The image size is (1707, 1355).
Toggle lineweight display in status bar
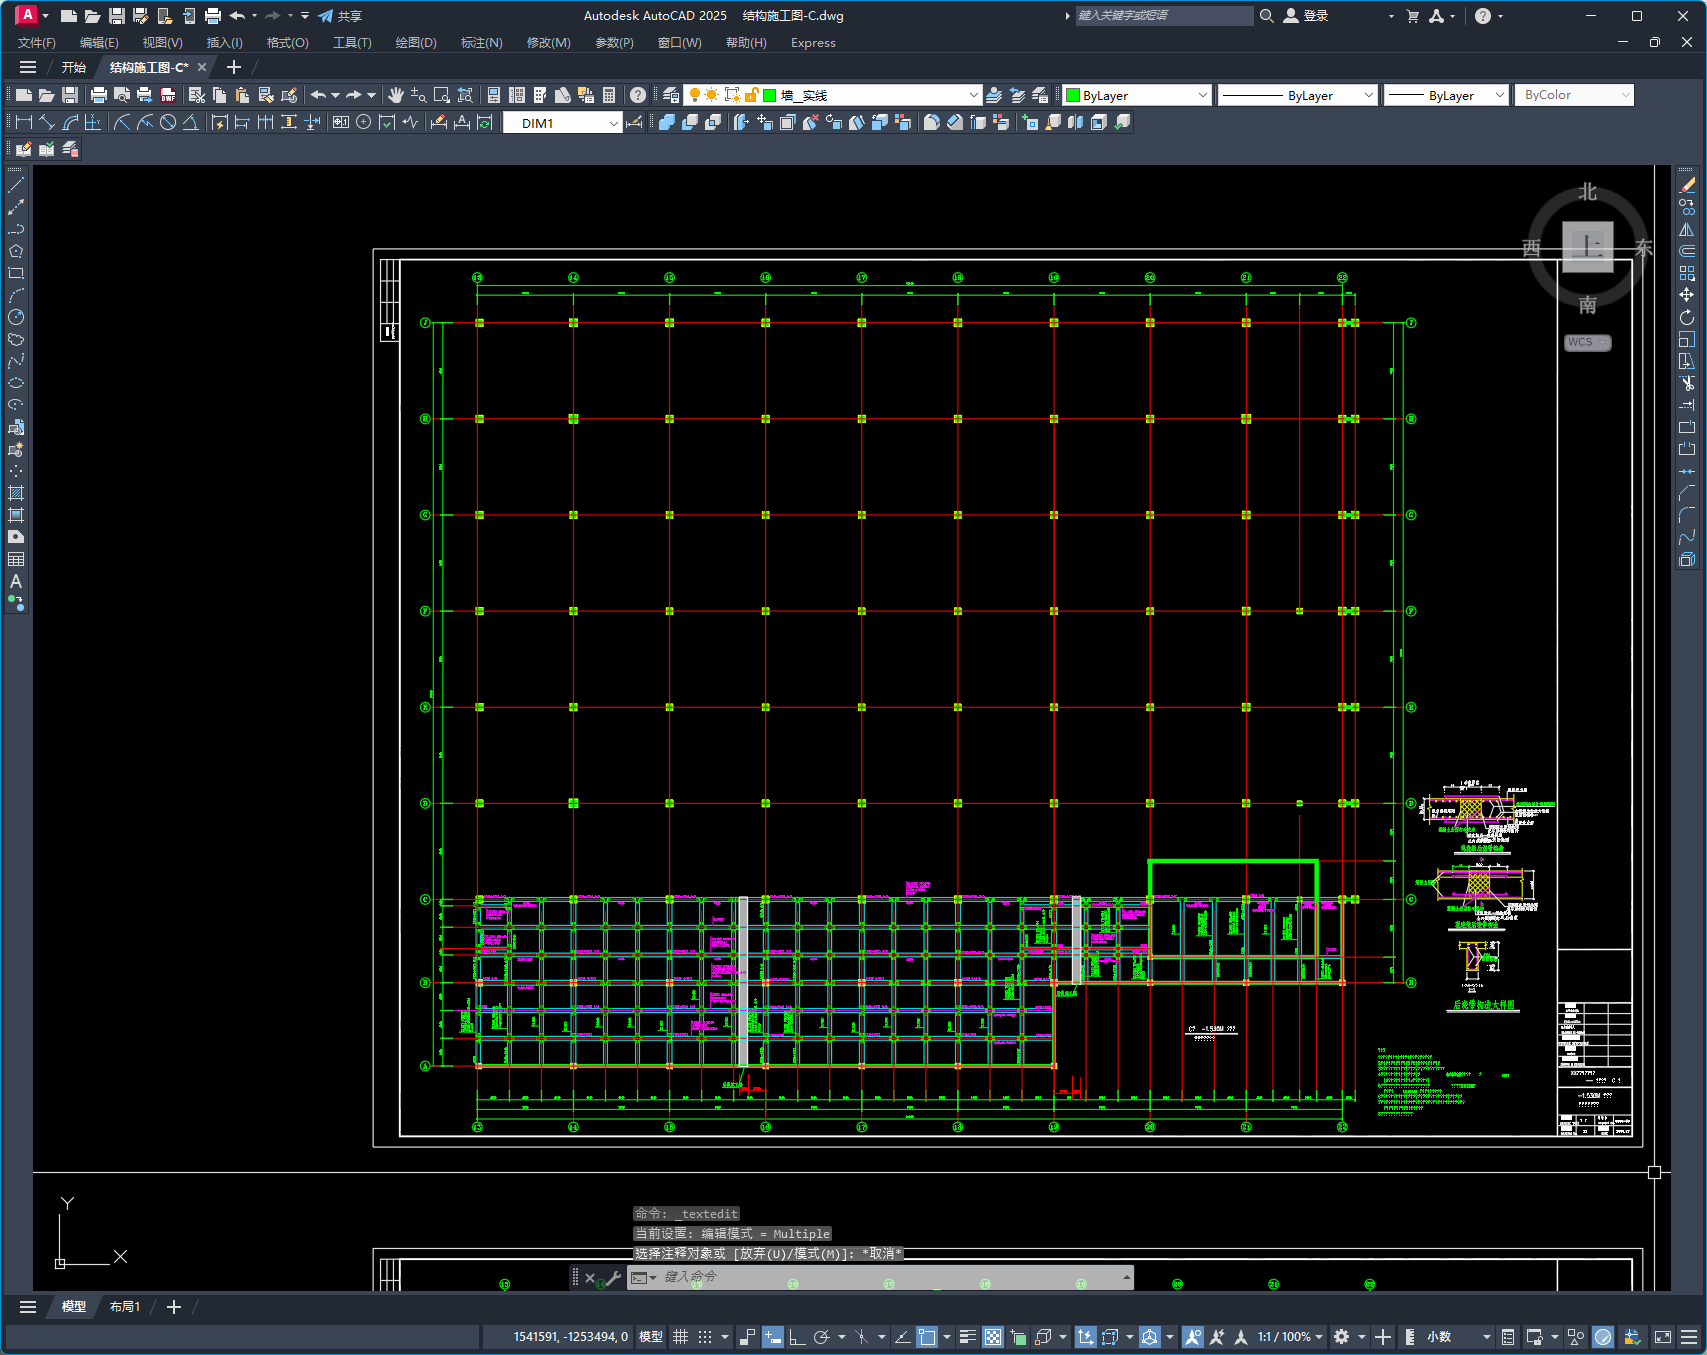[x=967, y=1337]
